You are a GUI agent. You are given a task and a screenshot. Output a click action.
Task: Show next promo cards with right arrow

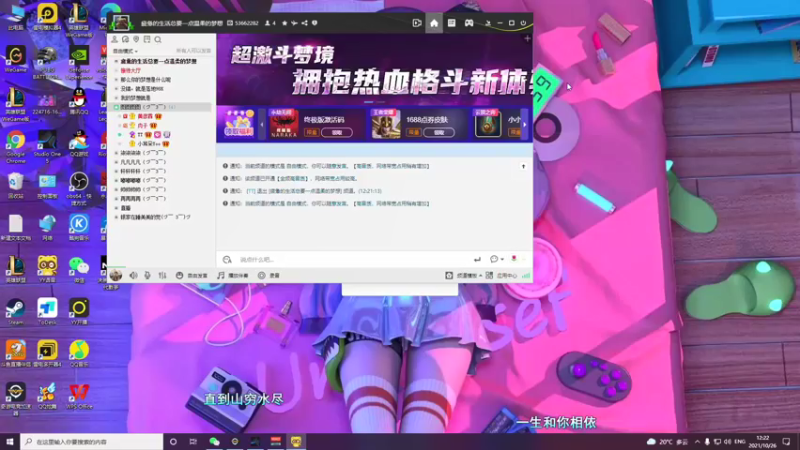coord(524,124)
